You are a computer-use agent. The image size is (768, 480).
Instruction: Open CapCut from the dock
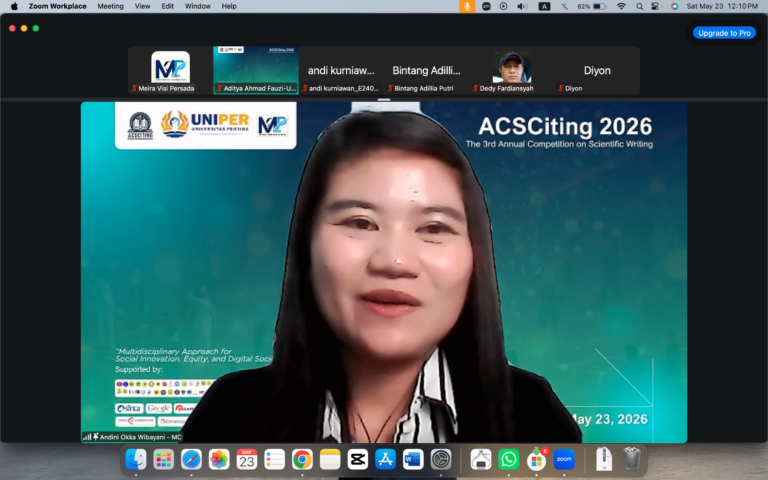pos(358,459)
